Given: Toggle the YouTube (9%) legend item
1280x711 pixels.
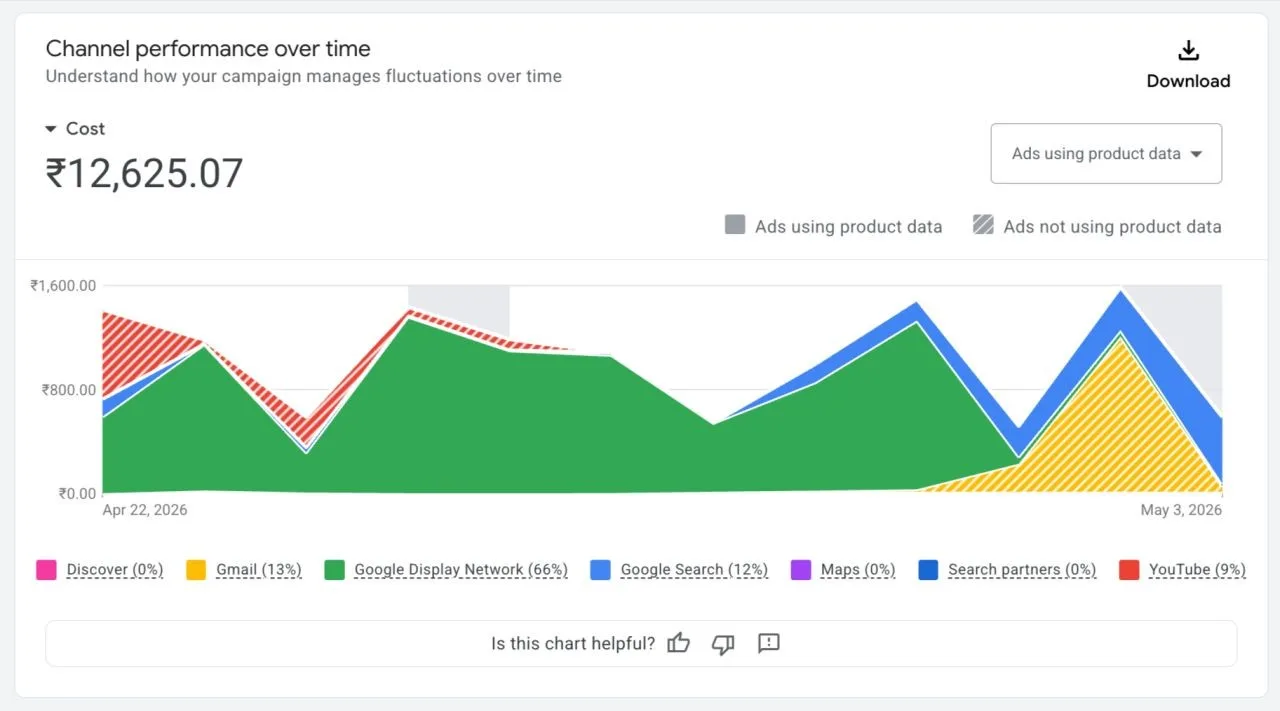Looking at the screenshot, I should click(x=1183, y=570).
